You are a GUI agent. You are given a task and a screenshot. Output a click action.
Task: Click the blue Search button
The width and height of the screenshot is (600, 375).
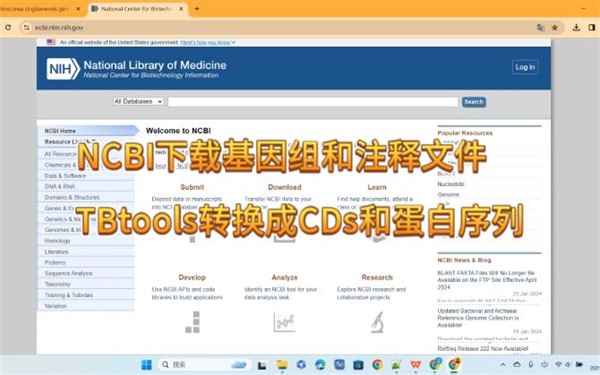pyautogui.click(x=474, y=102)
